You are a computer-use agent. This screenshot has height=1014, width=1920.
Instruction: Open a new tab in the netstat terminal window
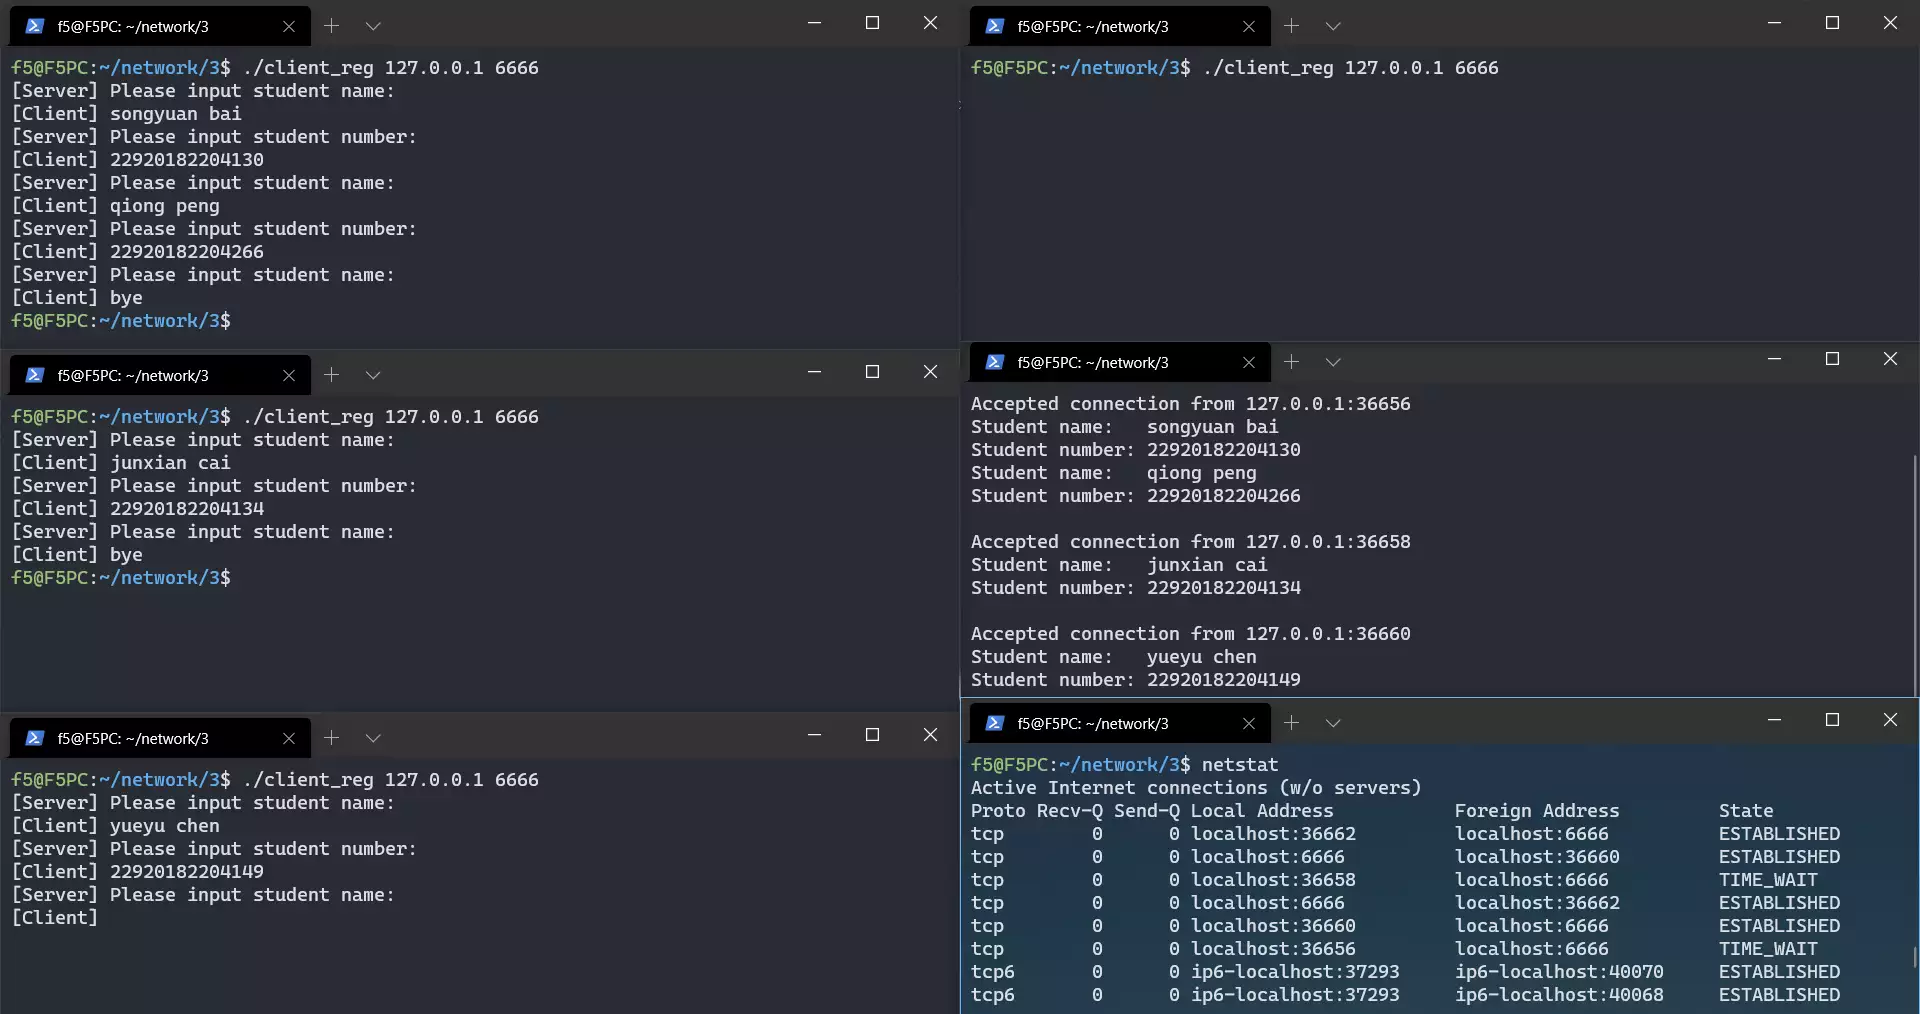(1291, 723)
